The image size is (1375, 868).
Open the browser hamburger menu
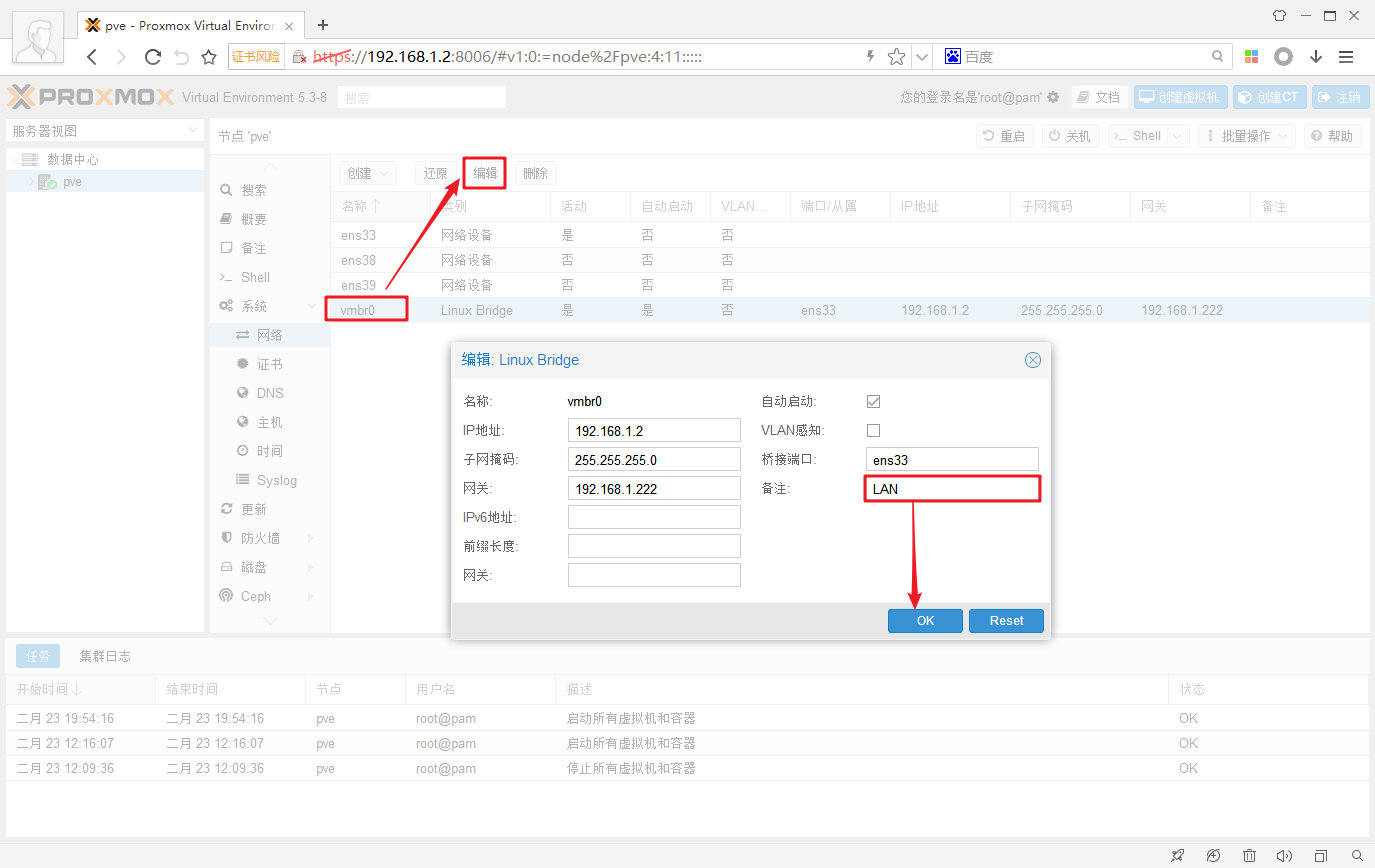tap(1346, 57)
